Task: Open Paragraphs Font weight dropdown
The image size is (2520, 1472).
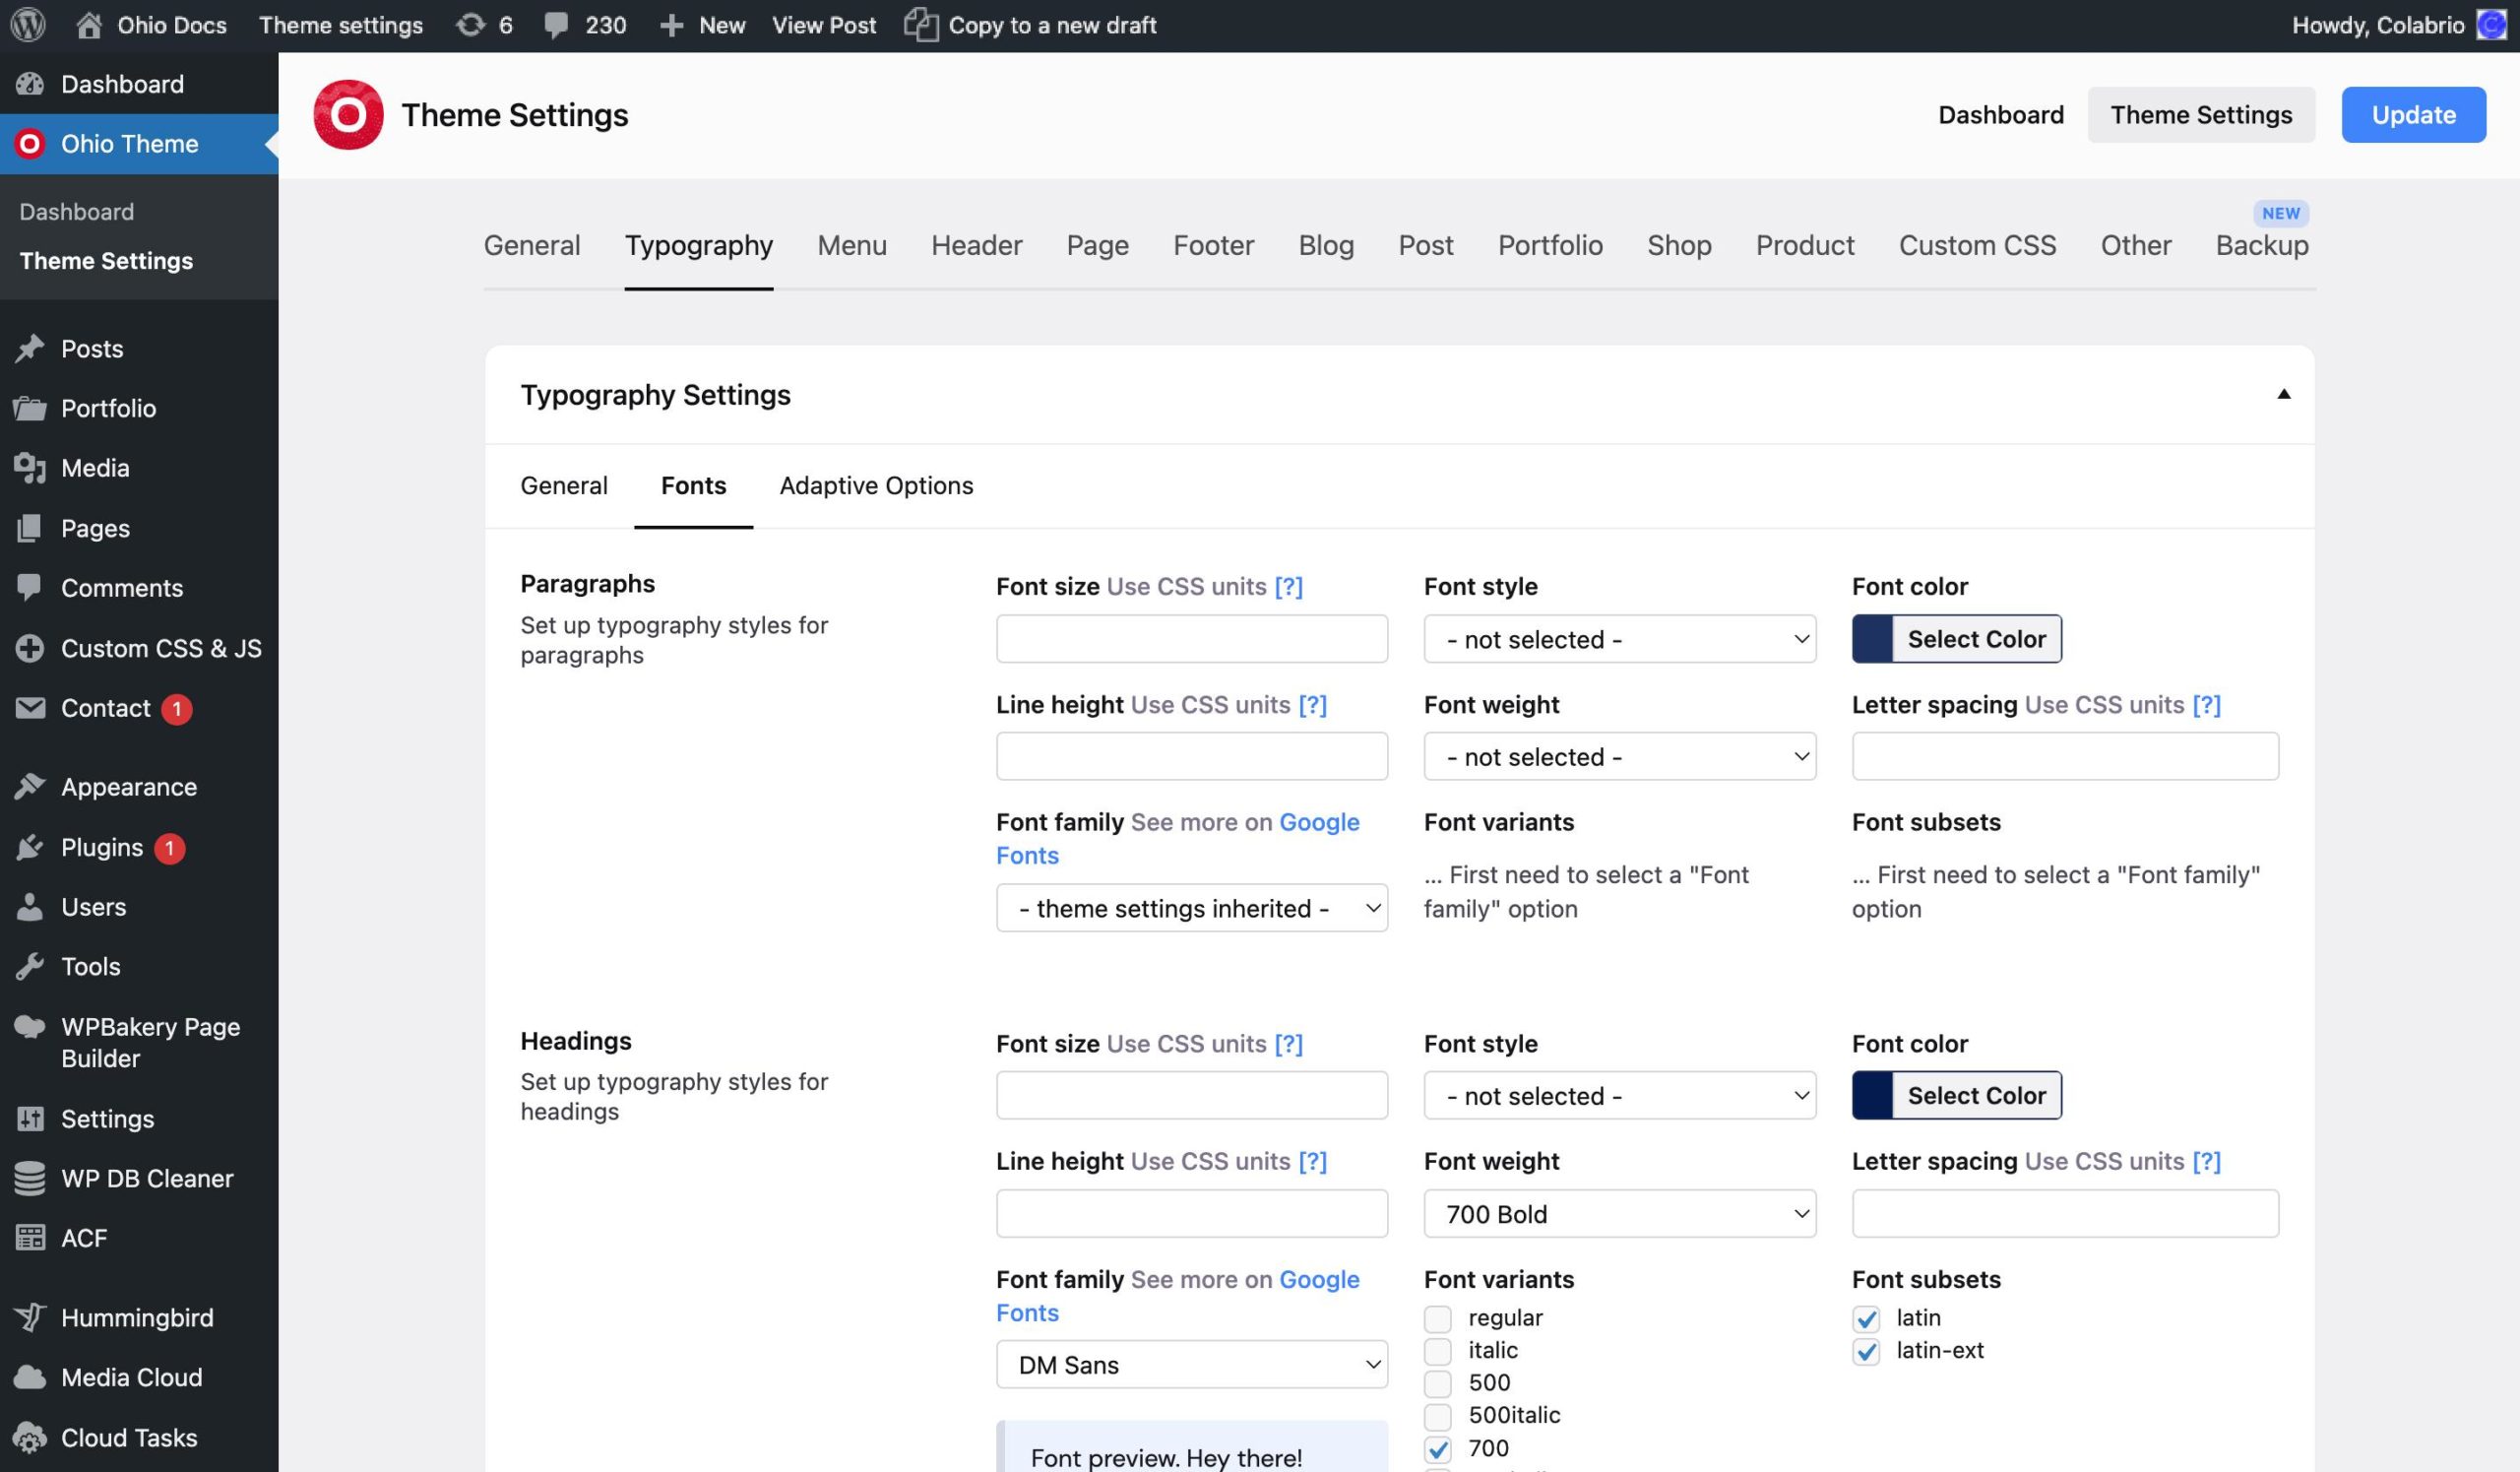Action: (1619, 757)
